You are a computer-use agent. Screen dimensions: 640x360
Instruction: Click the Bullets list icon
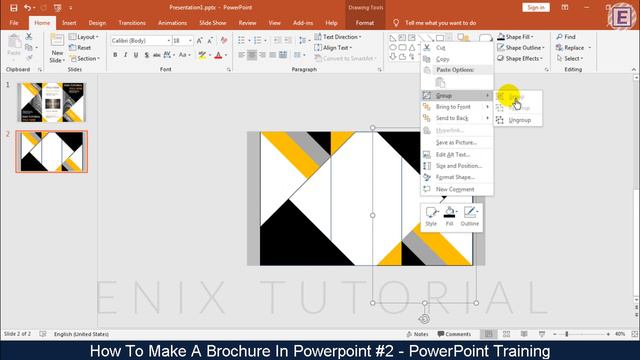242,40
